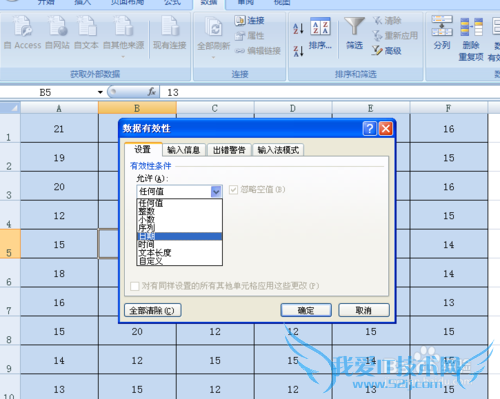
Task: Click the Connections (连接) ribbon button
Action: (x=250, y=21)
